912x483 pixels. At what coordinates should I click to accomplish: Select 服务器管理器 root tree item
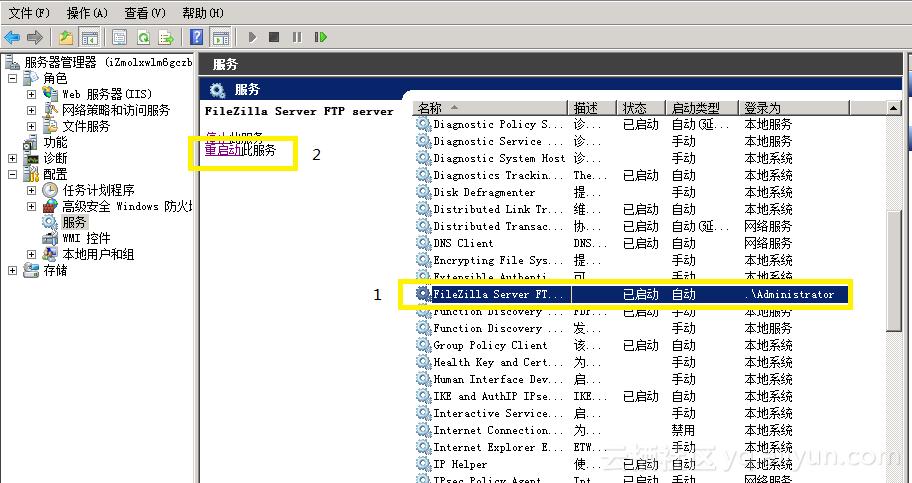(99, 62)
